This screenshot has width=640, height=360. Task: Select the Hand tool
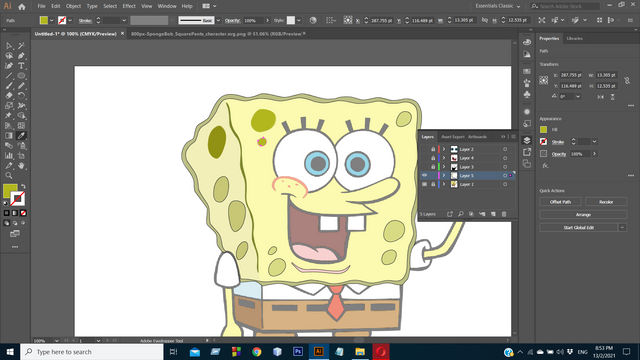tap(21, 166)
